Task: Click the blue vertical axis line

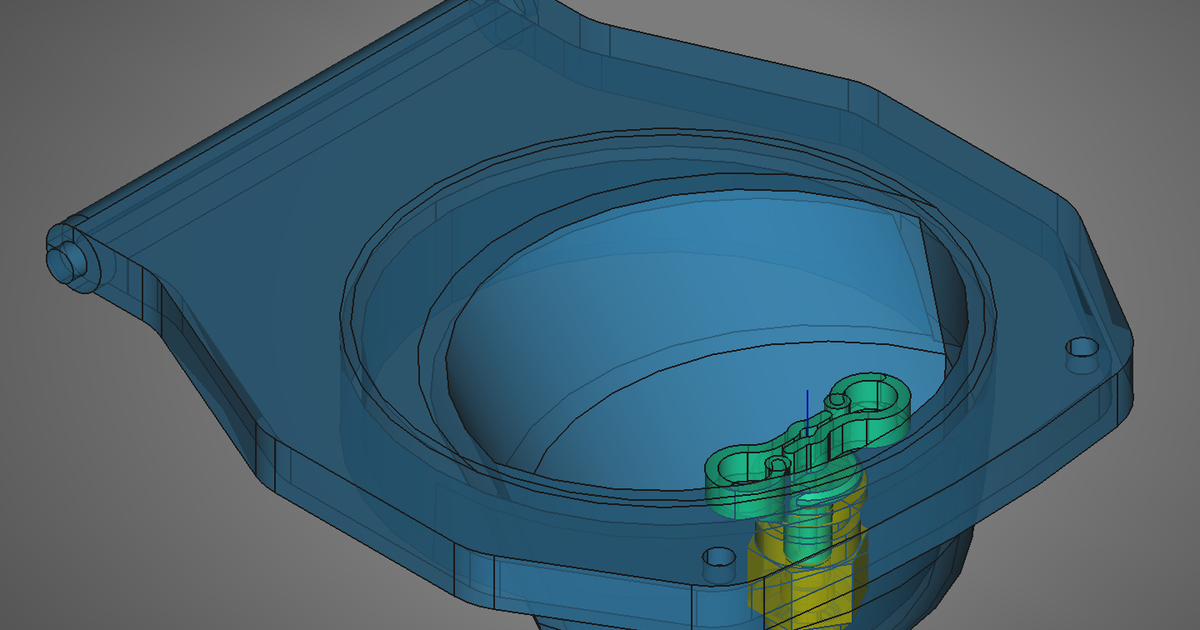Action: (x=805, y=405)
